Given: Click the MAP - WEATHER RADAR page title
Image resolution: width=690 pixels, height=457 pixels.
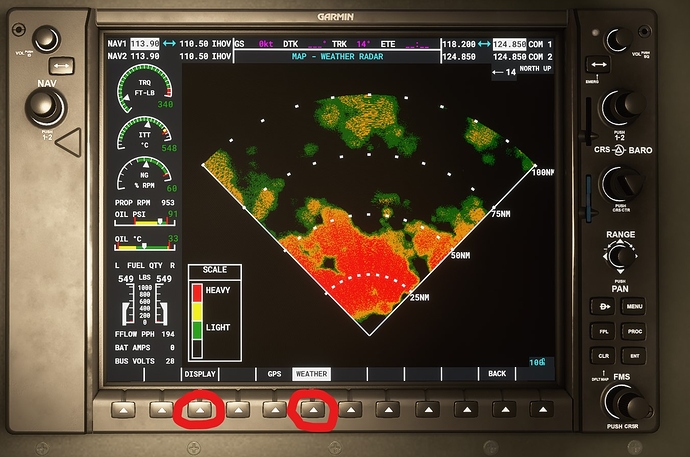Looking at the screenshot, I should [337, 56].
